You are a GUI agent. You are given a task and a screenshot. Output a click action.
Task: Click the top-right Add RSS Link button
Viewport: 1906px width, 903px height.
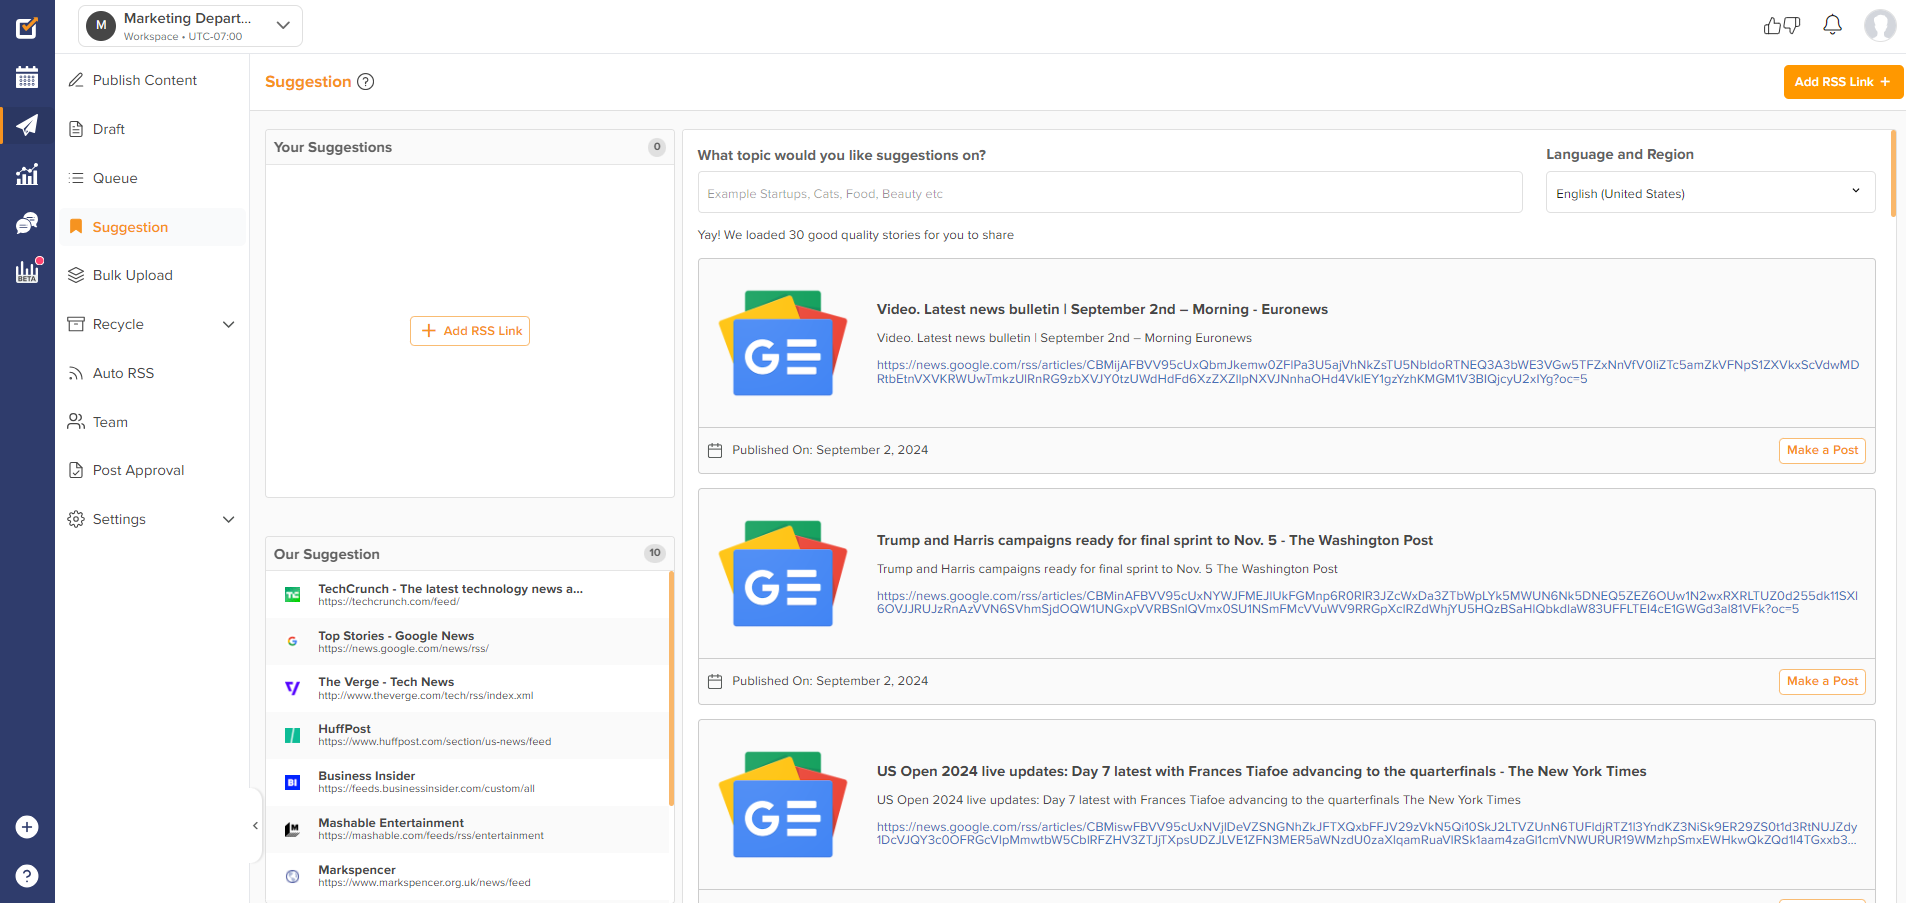coord(1843,82)
